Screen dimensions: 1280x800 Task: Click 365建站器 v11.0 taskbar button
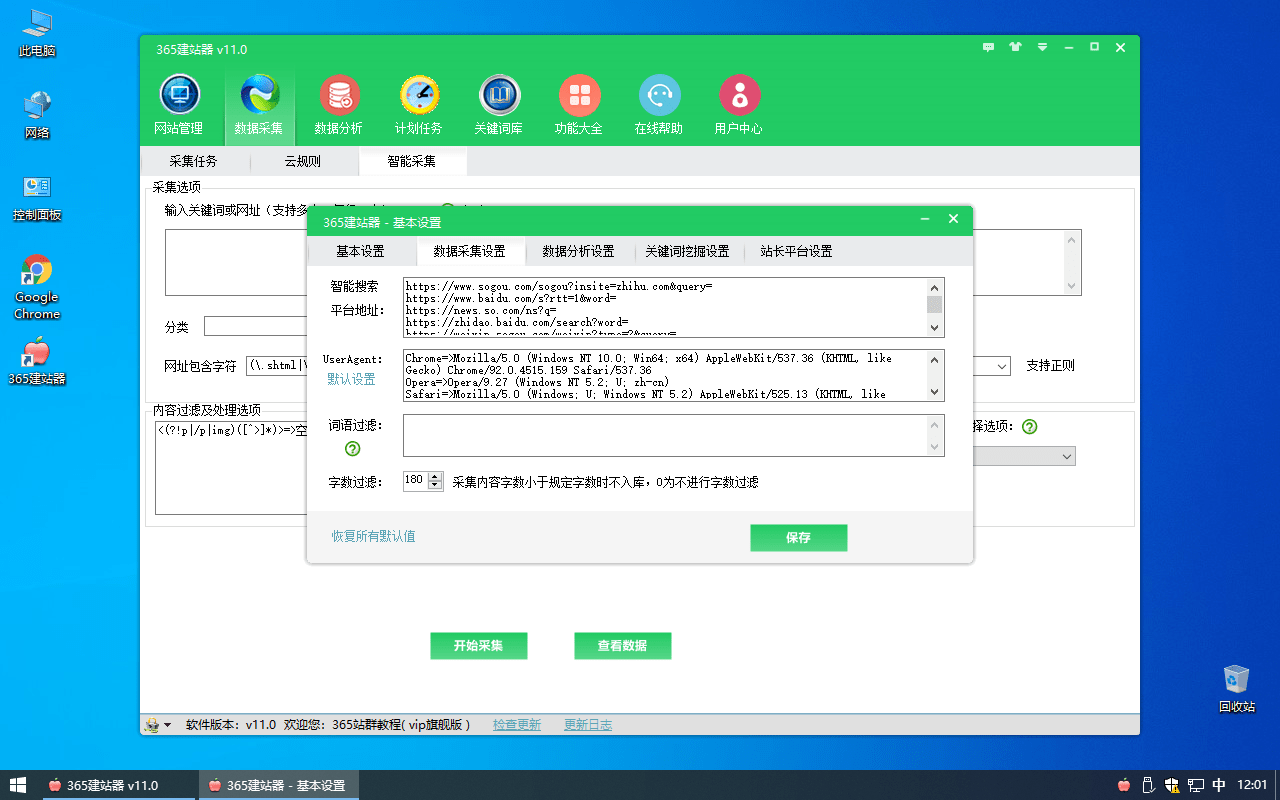(x=118, y=785)
